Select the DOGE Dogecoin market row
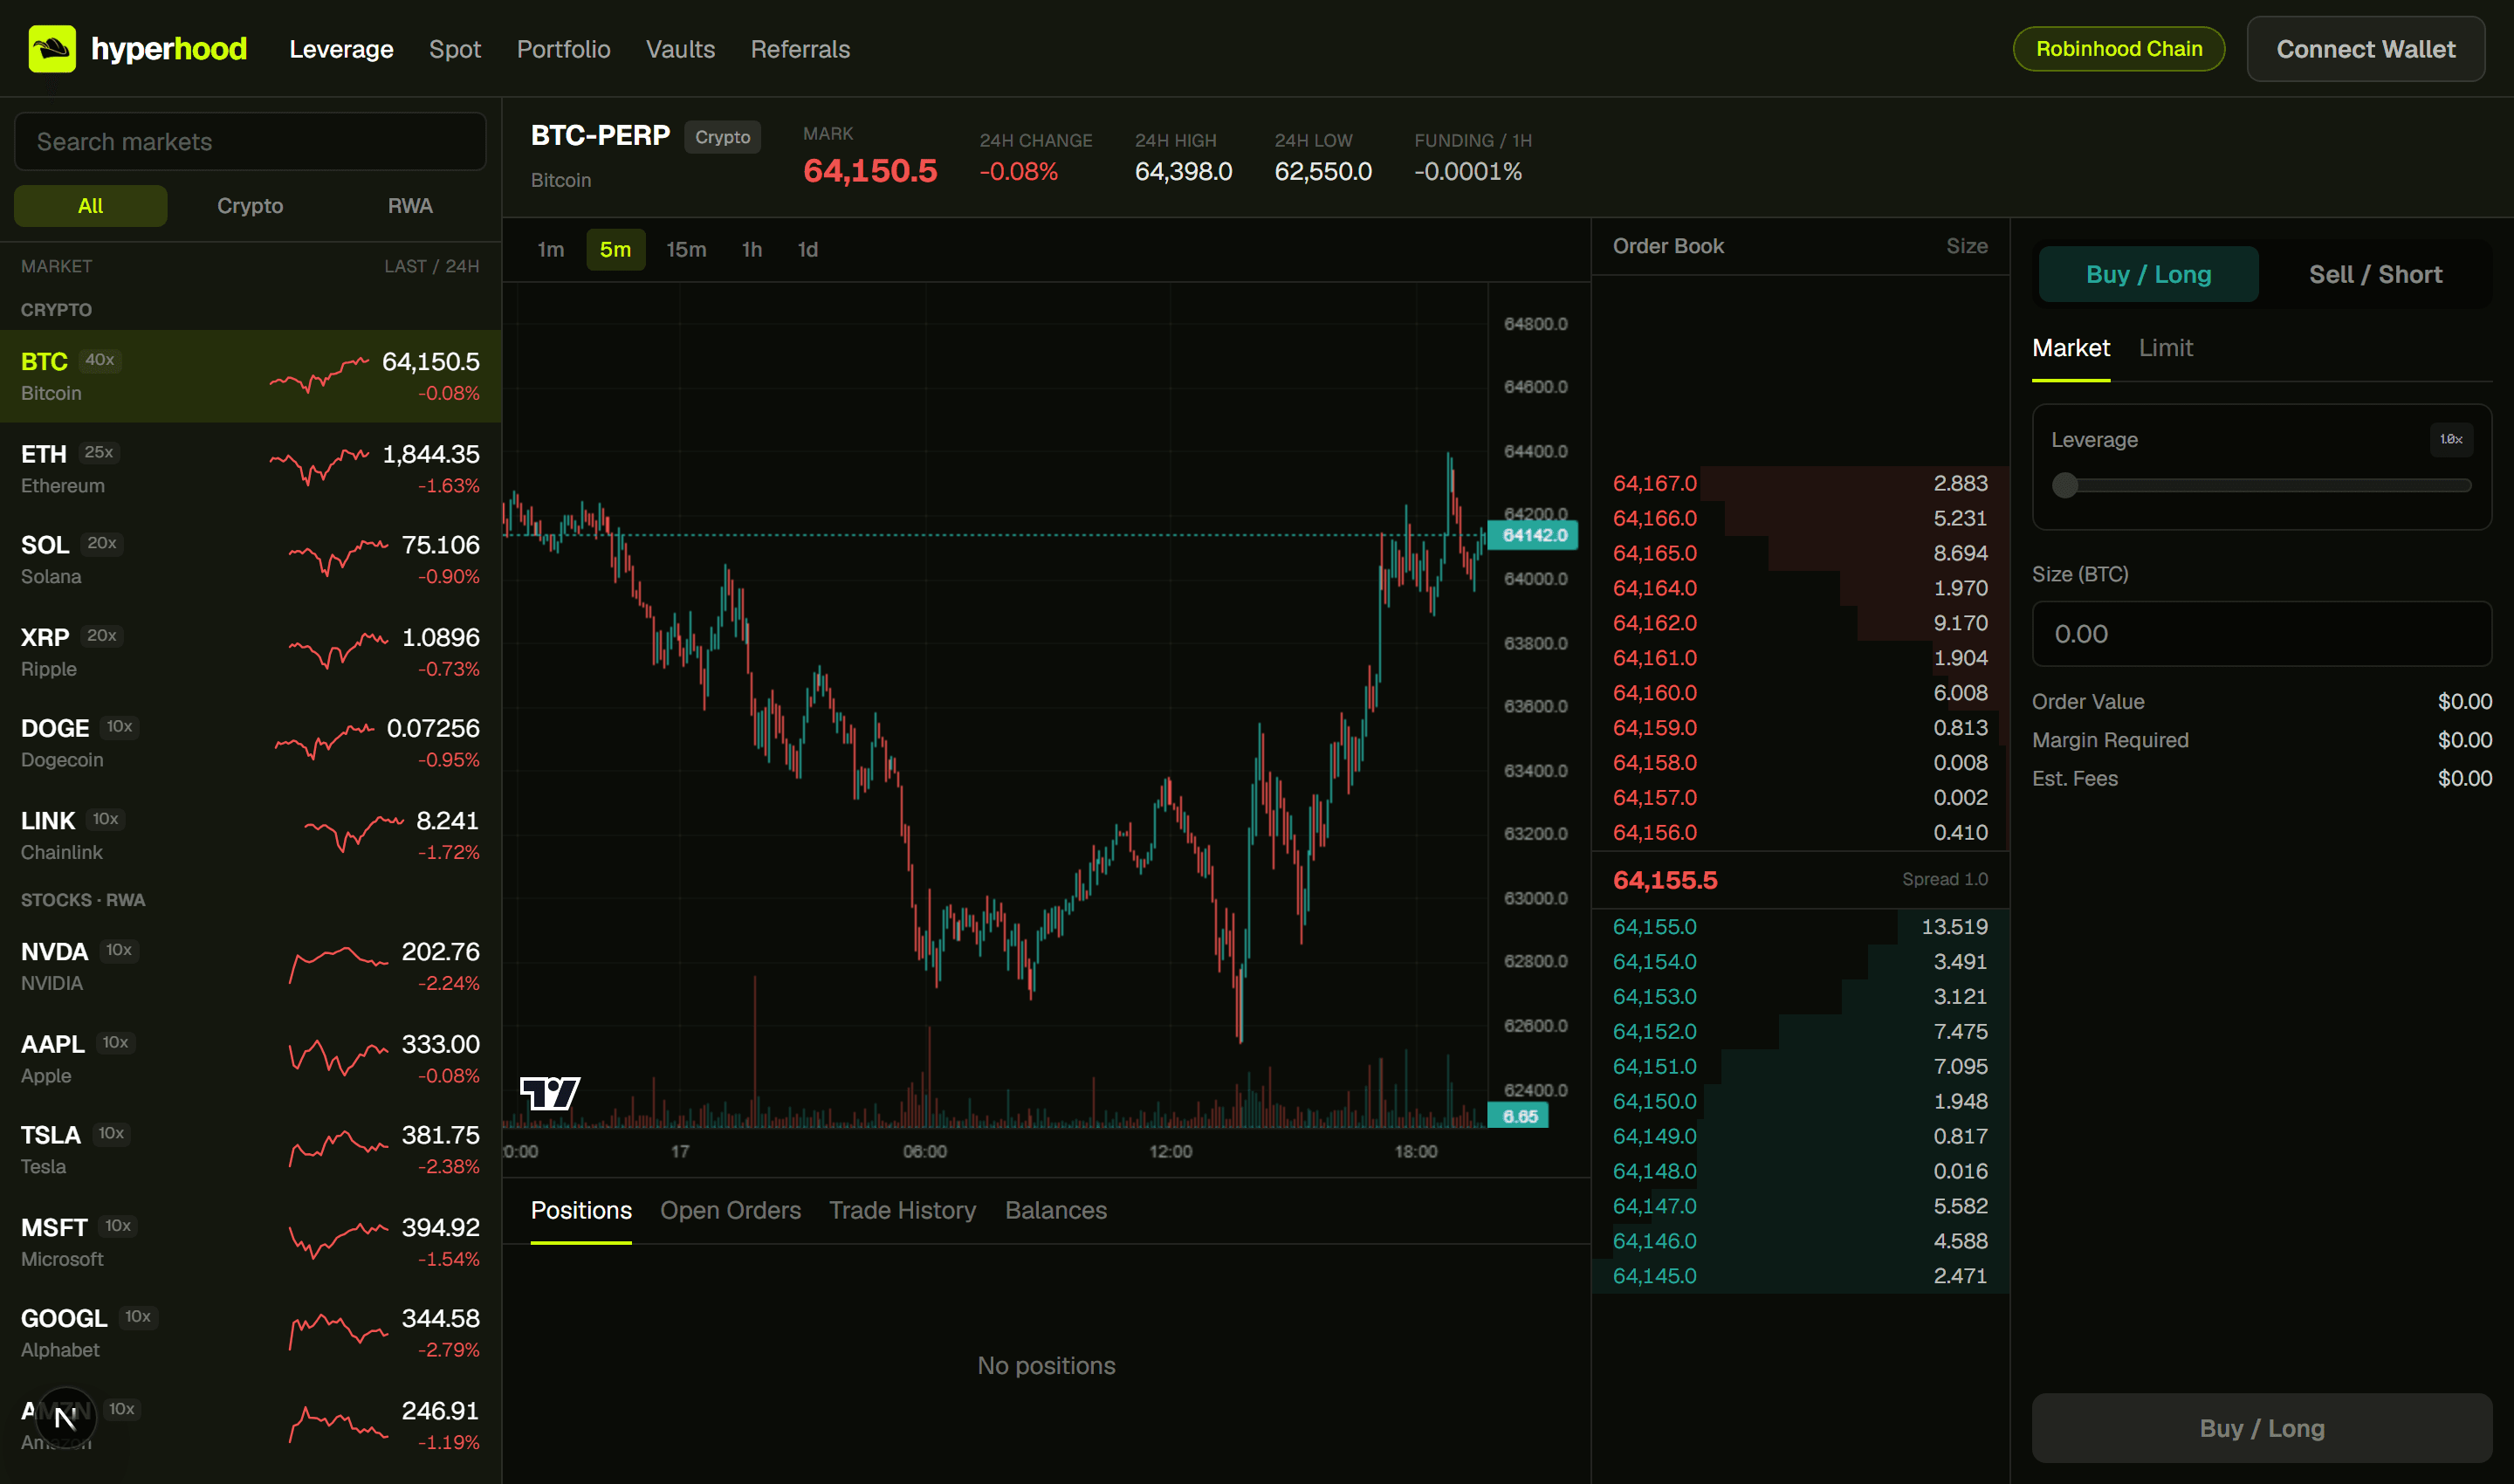This screenshot has height=1484, width=2514. click(250, 743)
